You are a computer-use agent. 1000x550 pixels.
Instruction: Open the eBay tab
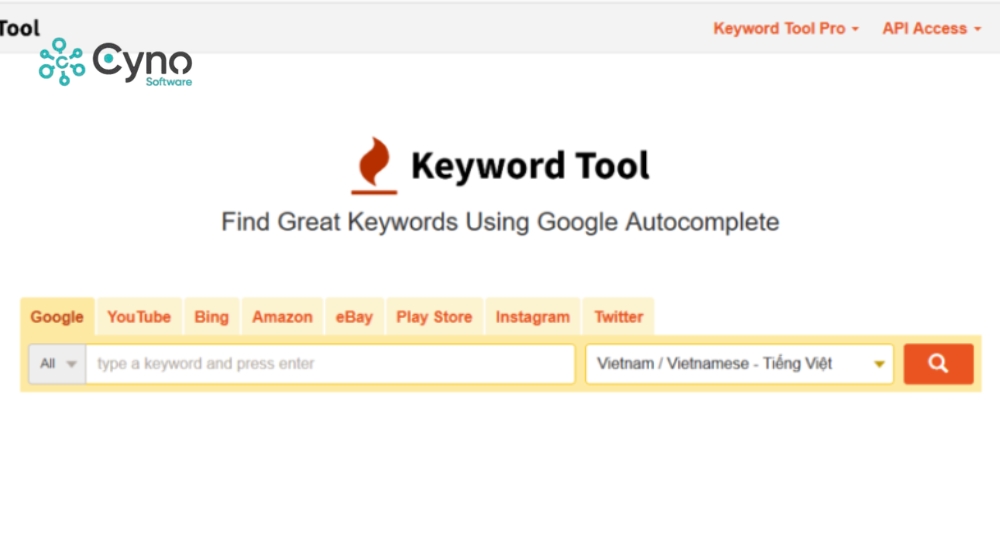tap(354, 317)
